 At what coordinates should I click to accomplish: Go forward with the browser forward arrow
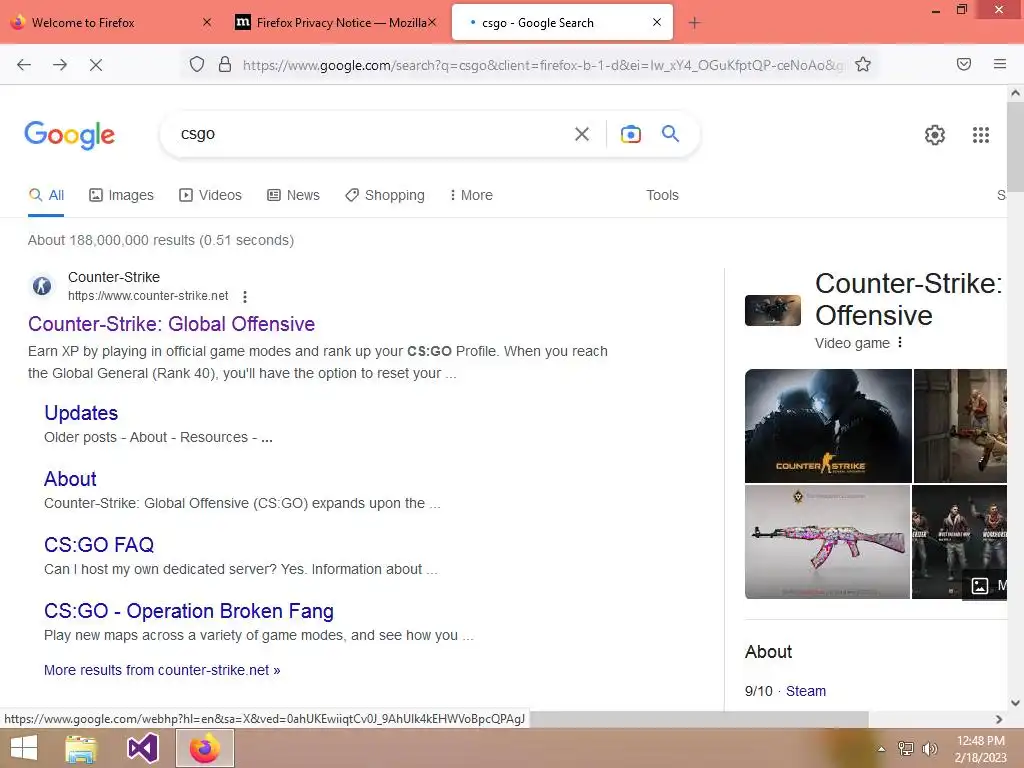(60, 65)
